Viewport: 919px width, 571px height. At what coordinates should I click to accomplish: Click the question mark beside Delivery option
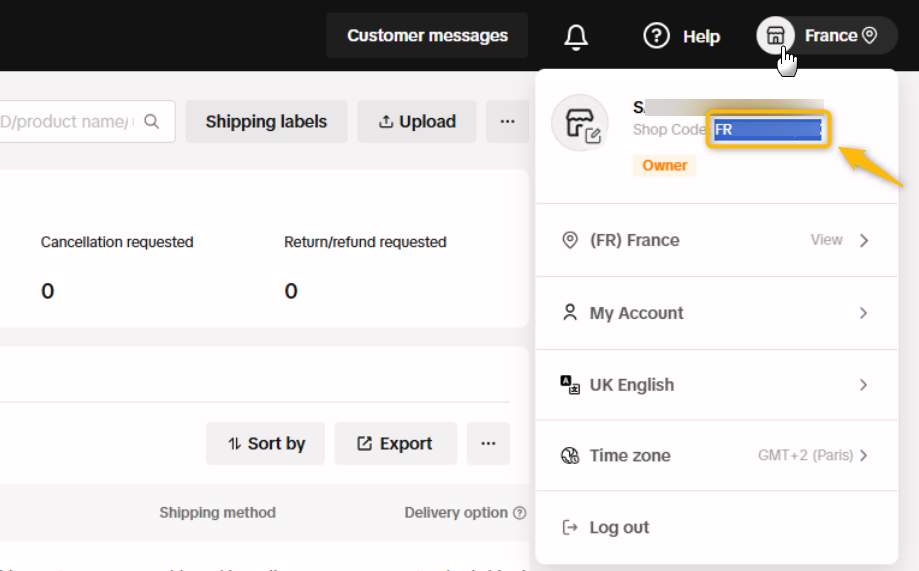click(519, 513)
